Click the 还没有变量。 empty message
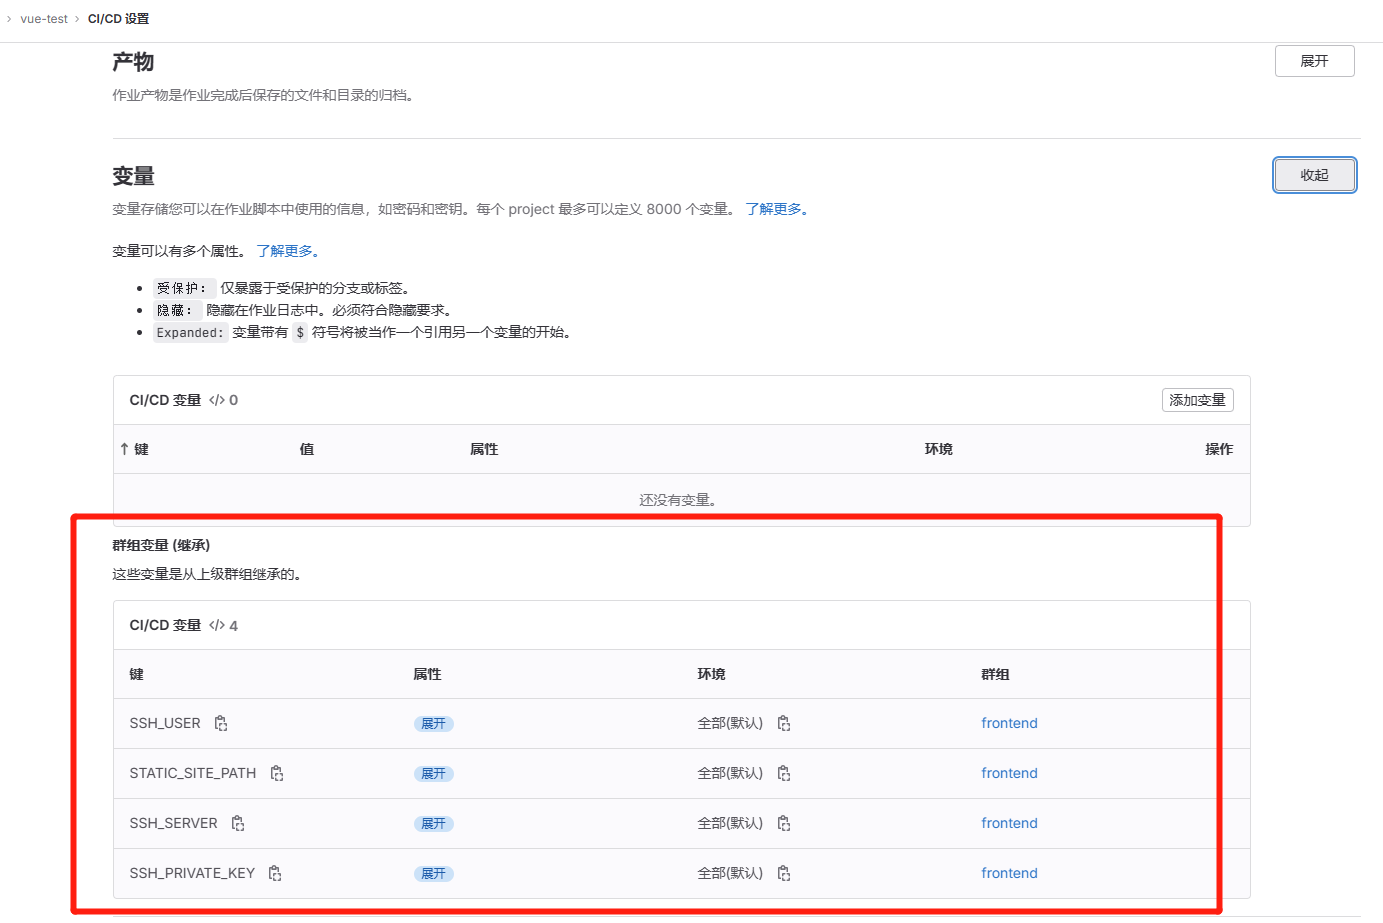 680,500
